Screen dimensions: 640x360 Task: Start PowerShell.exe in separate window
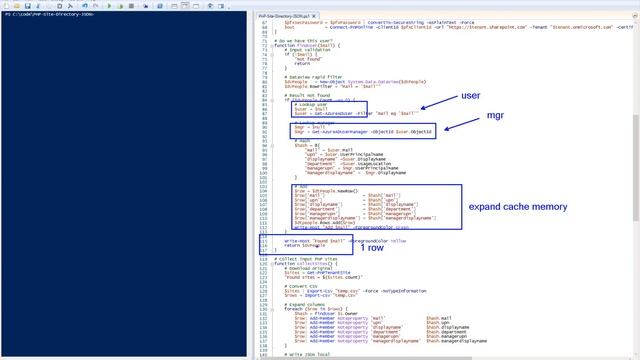(160, 6)
